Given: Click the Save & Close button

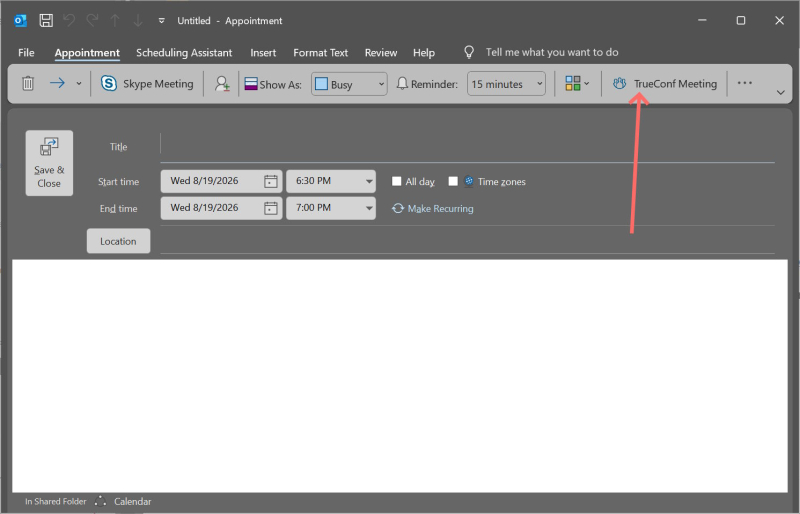Looking at the screenshot, I should pos(49,163).
